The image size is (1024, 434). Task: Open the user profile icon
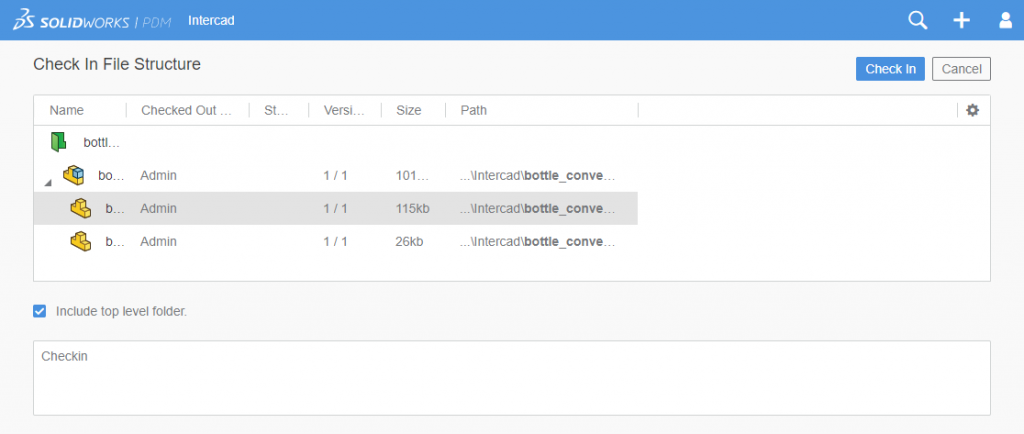coord(1005,20)
